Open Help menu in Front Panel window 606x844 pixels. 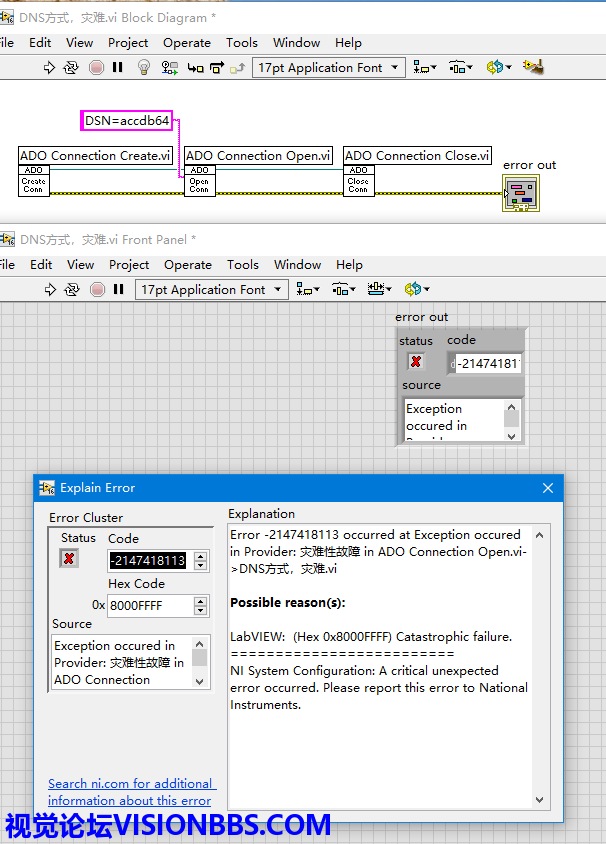tap(349, 265)
